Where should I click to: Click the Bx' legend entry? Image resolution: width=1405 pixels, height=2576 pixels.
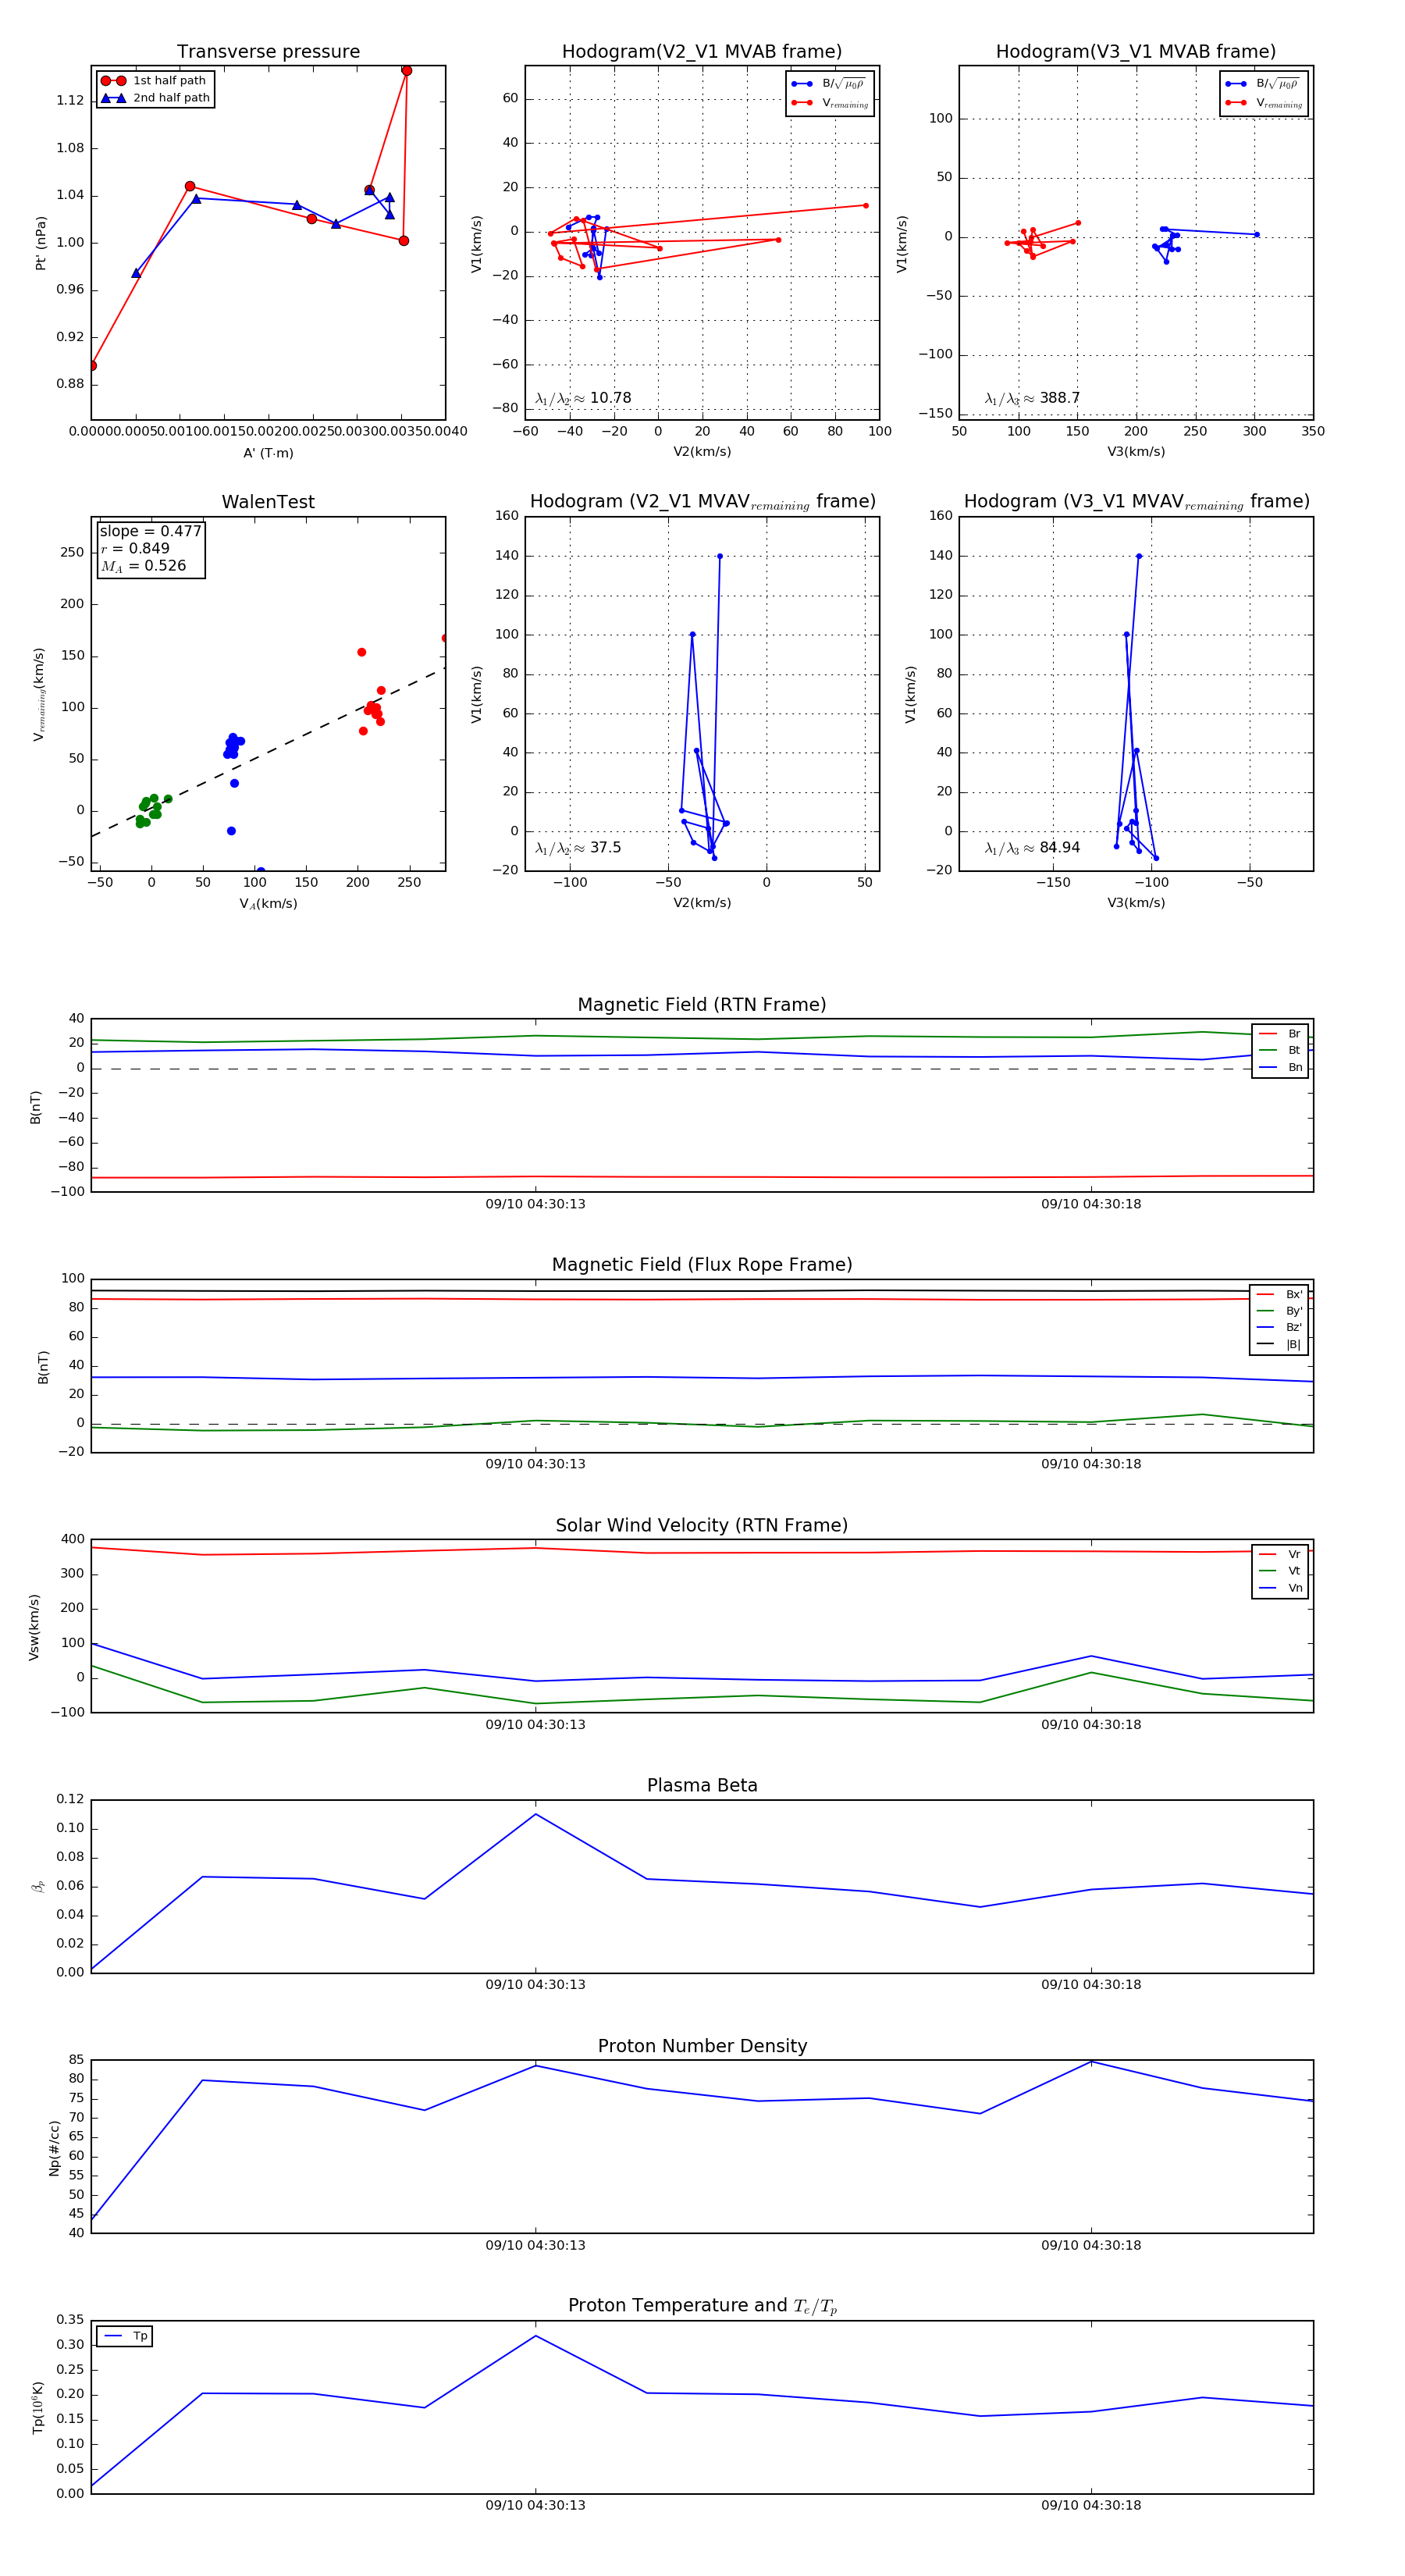(x=1279, y=1294)
